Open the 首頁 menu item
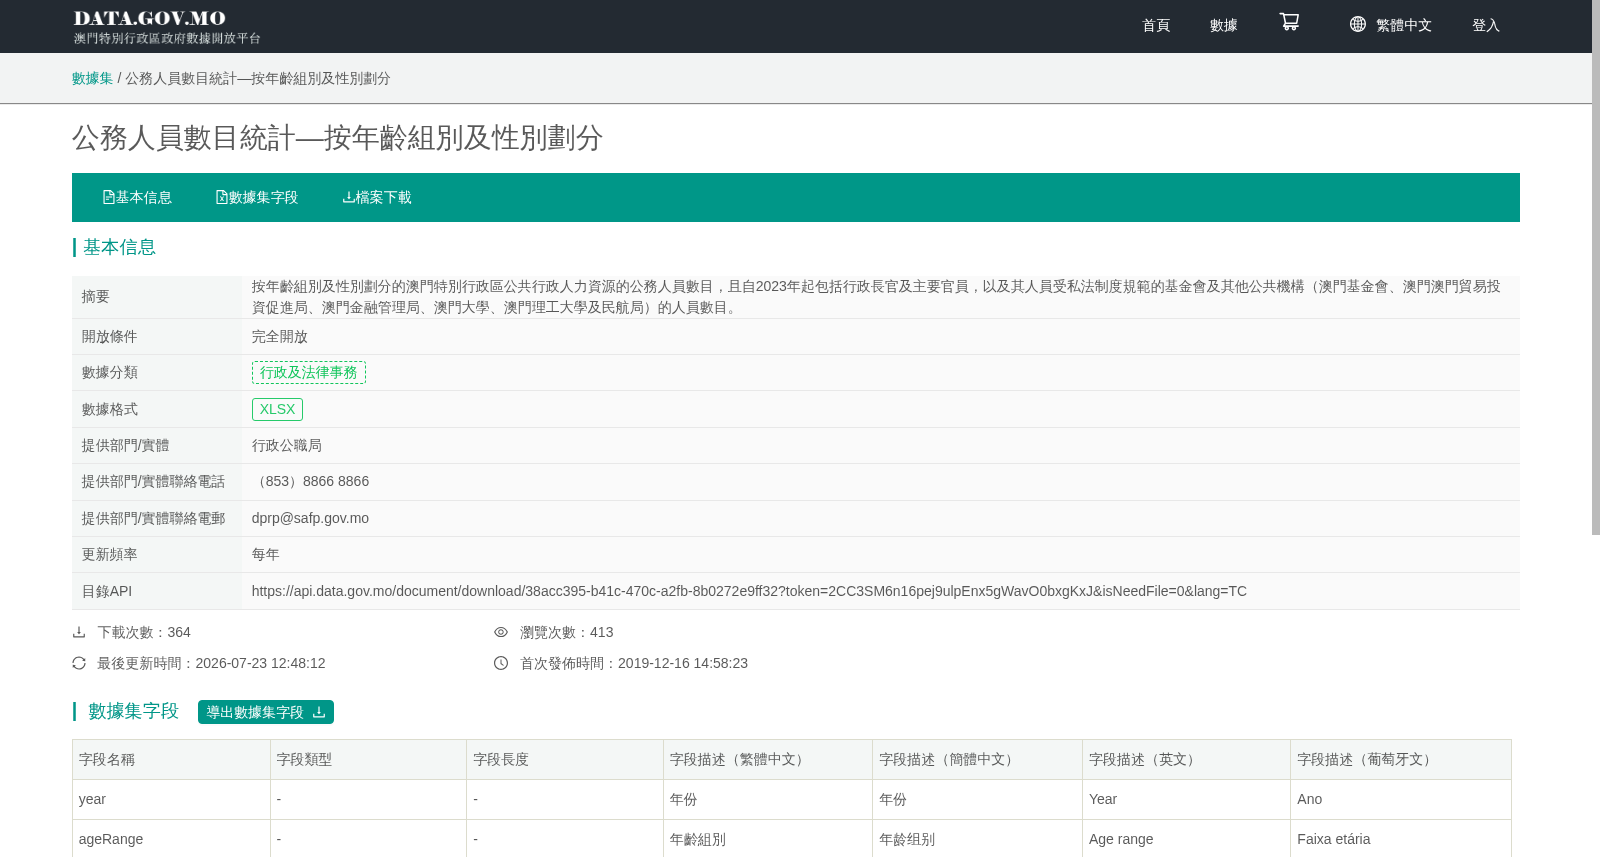Image resolution: width=1600 pixels, height=857 pixels. coord(1156,25)
